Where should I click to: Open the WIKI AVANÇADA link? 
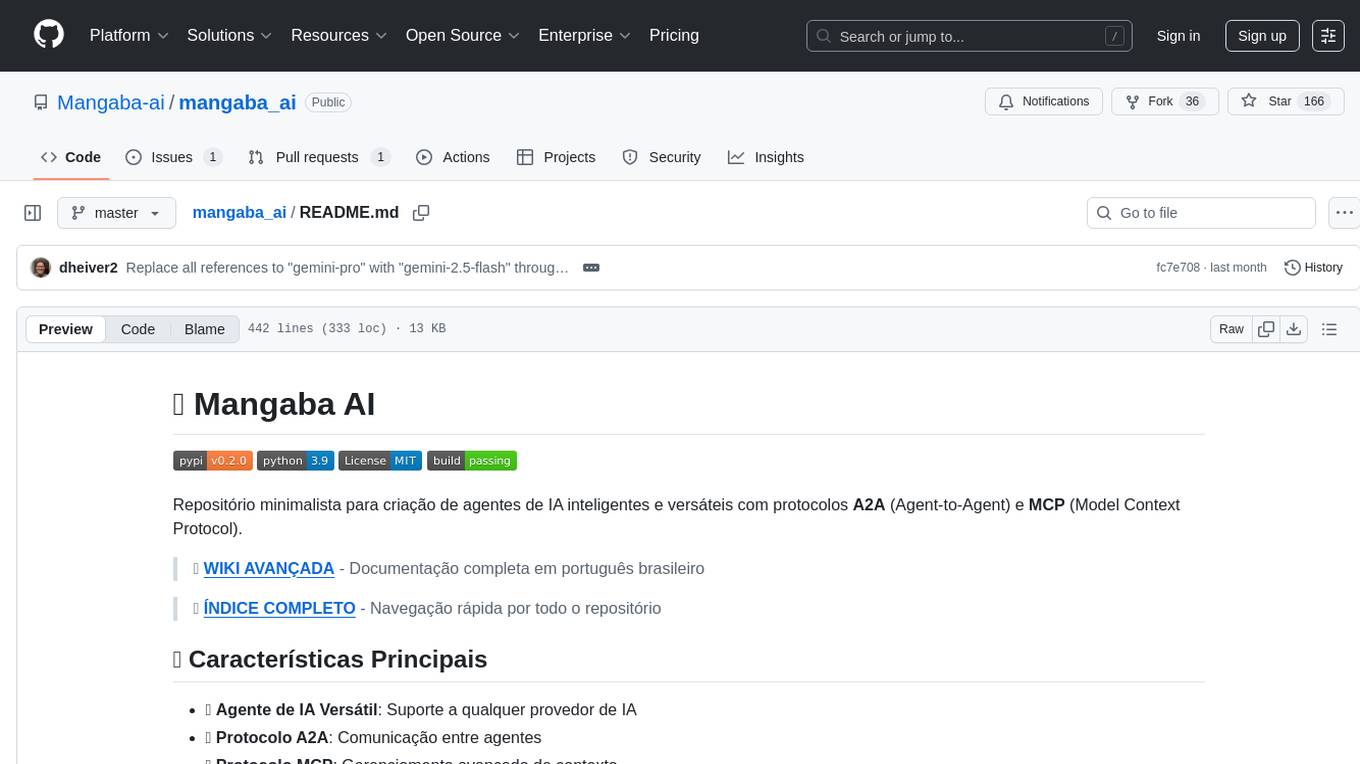(x=269, y=568)
